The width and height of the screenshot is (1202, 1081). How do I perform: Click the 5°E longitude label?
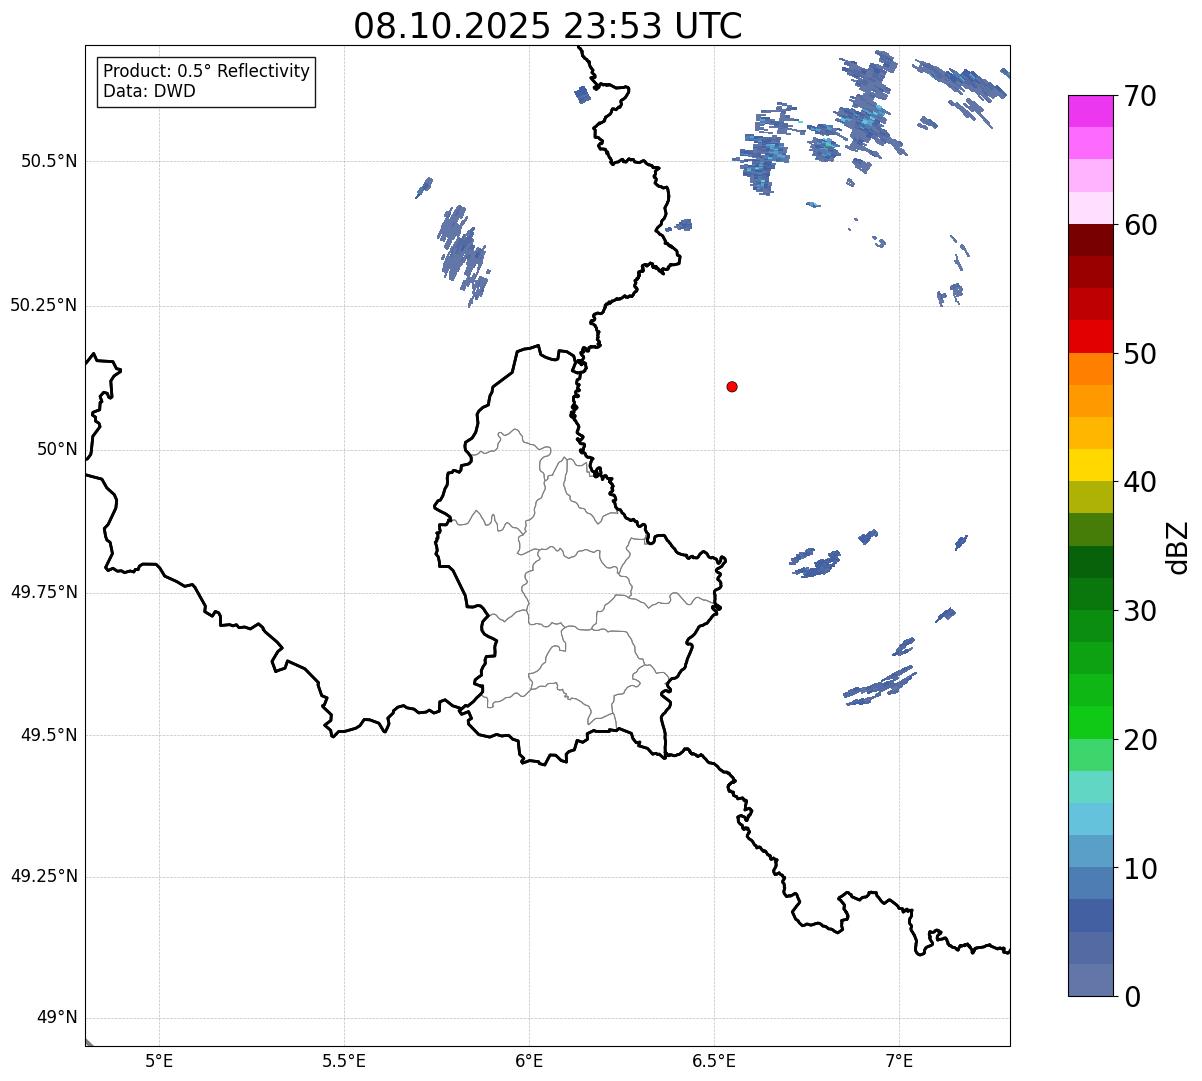coord(159,1060)
